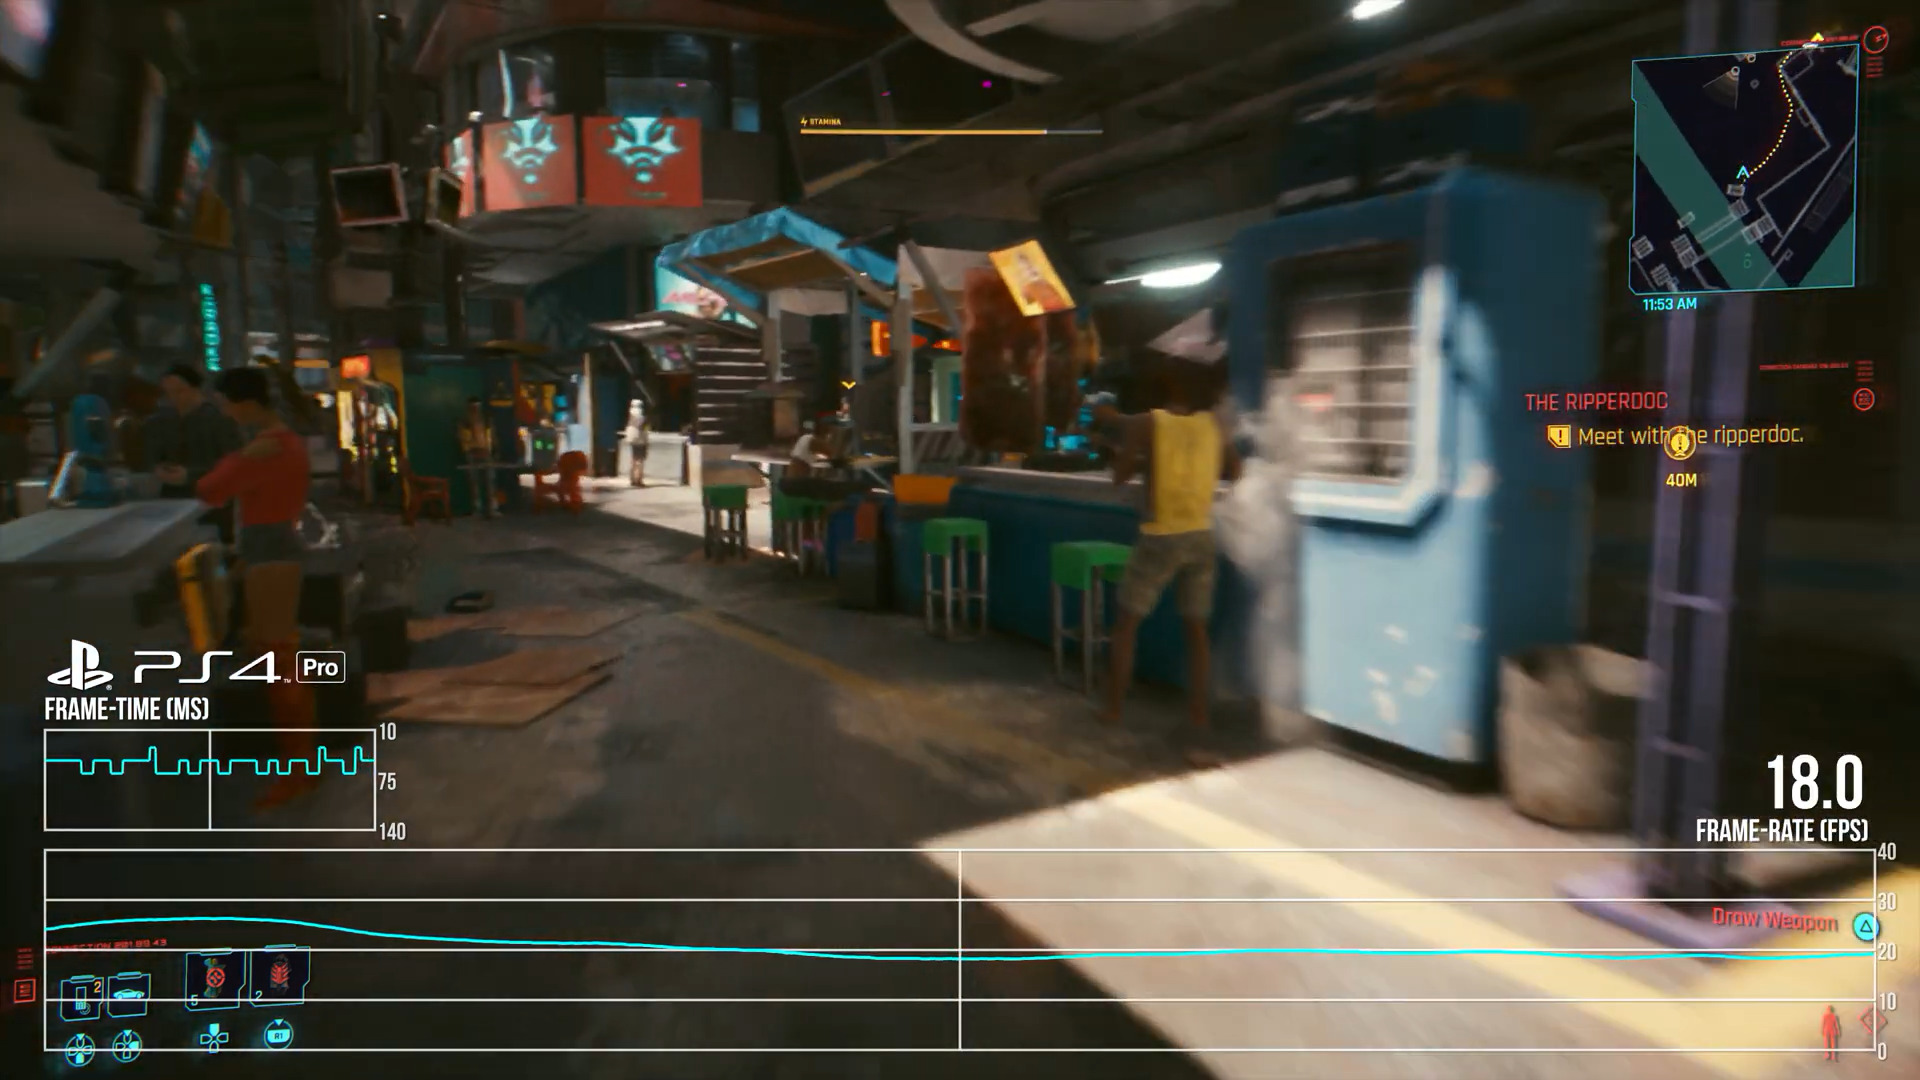
Task: Click the red journal list icon at the left edge
Action: [24, 991]
